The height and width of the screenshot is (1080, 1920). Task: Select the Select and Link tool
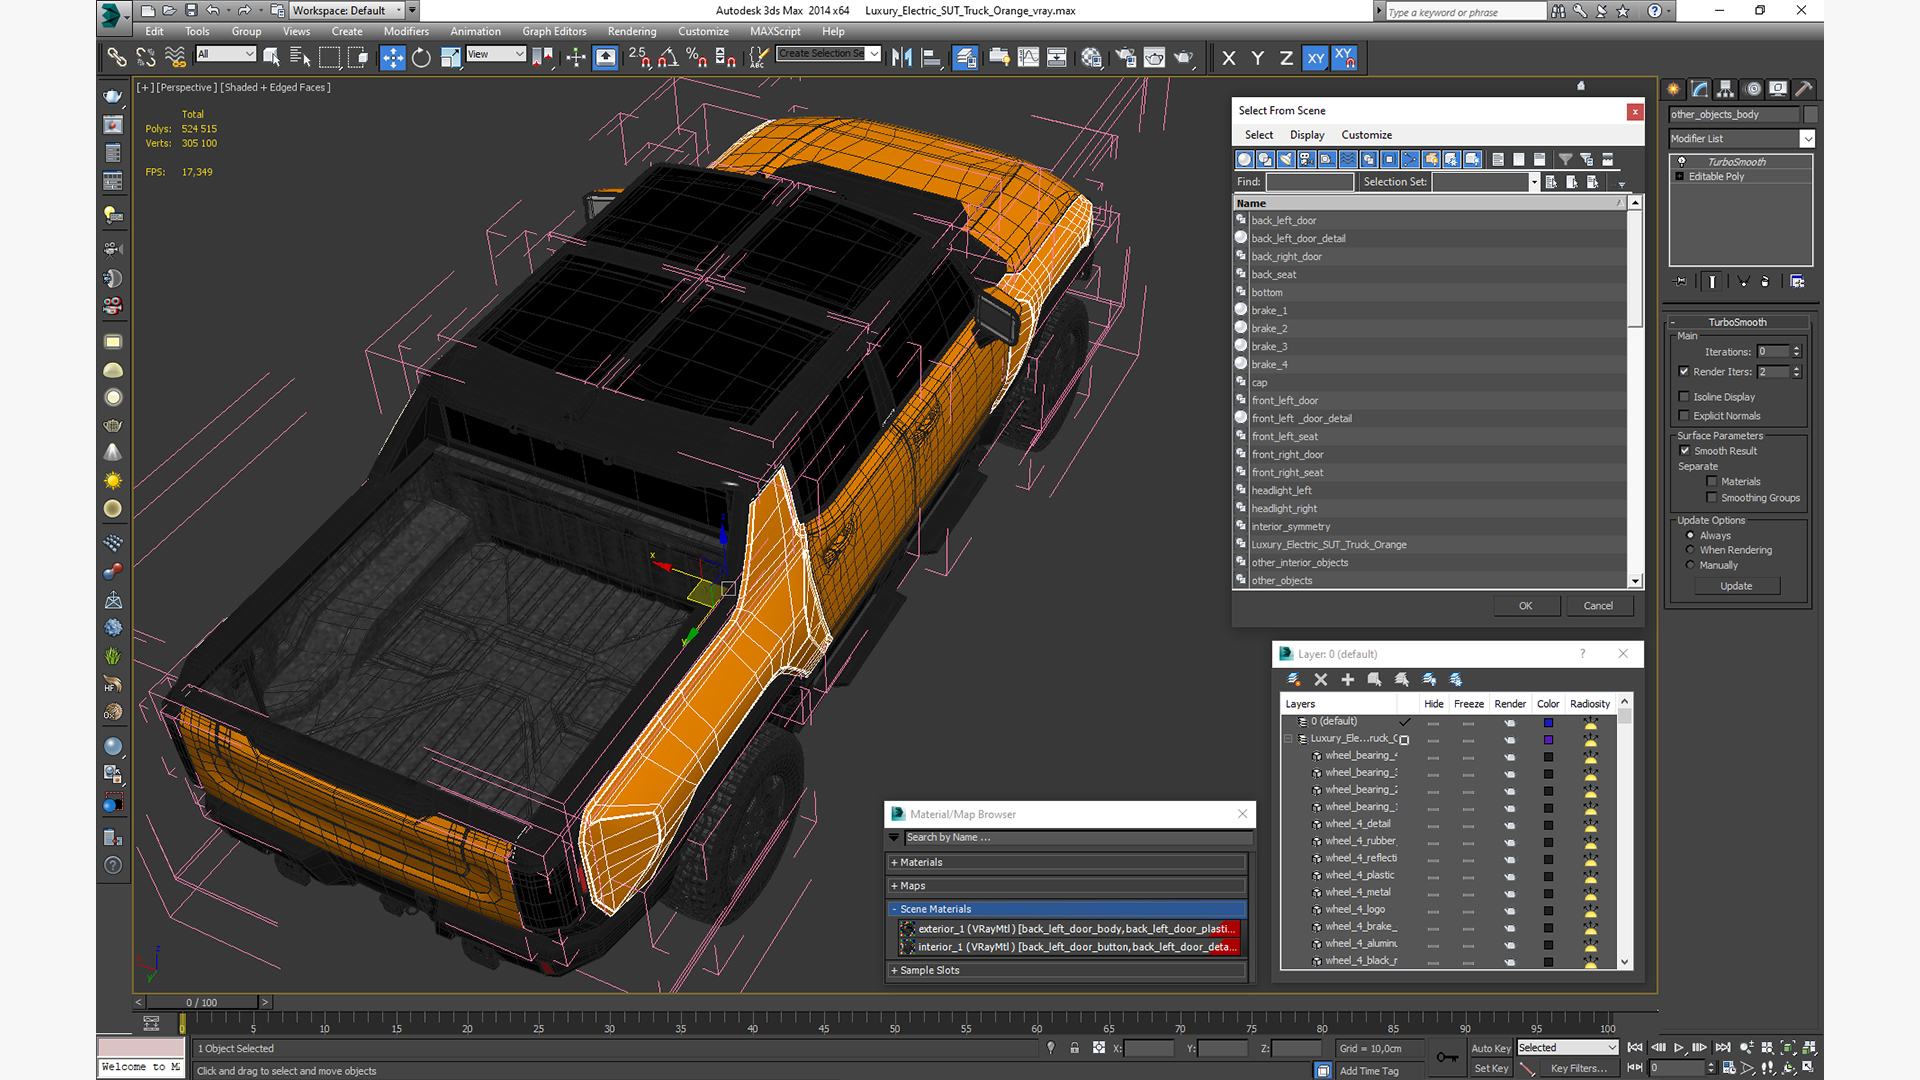[x=117, y=58]
